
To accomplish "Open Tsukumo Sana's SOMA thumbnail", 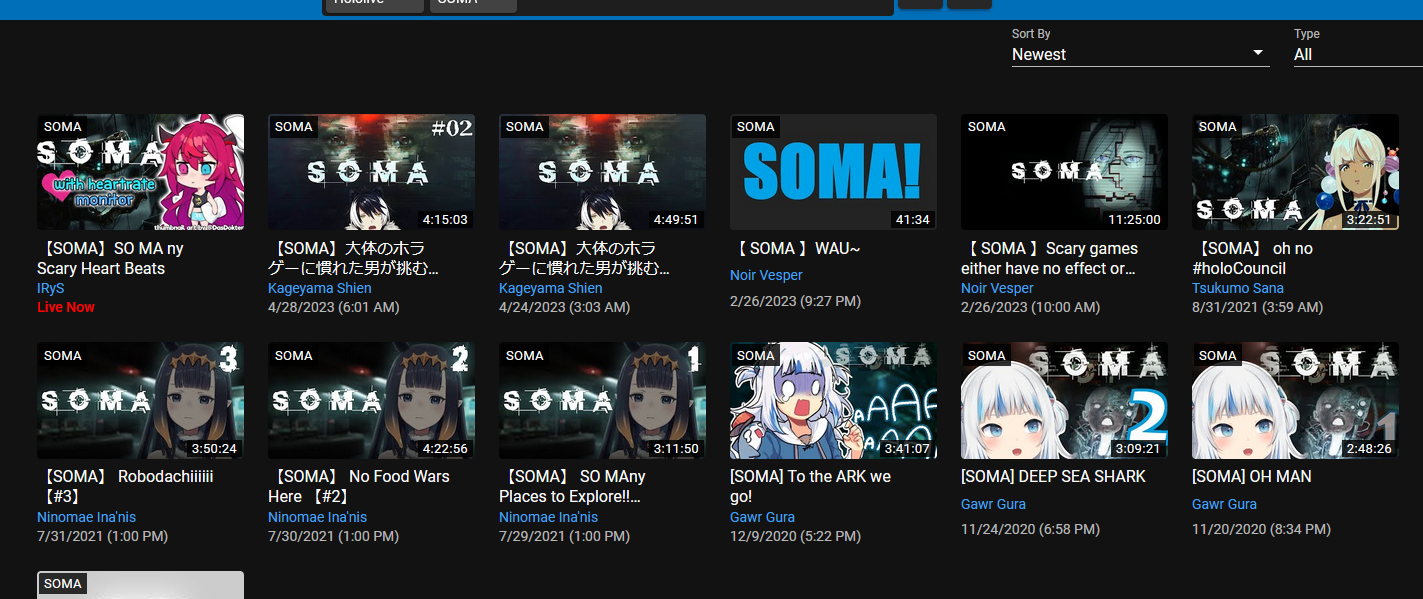I will (x=1295, y=172).
